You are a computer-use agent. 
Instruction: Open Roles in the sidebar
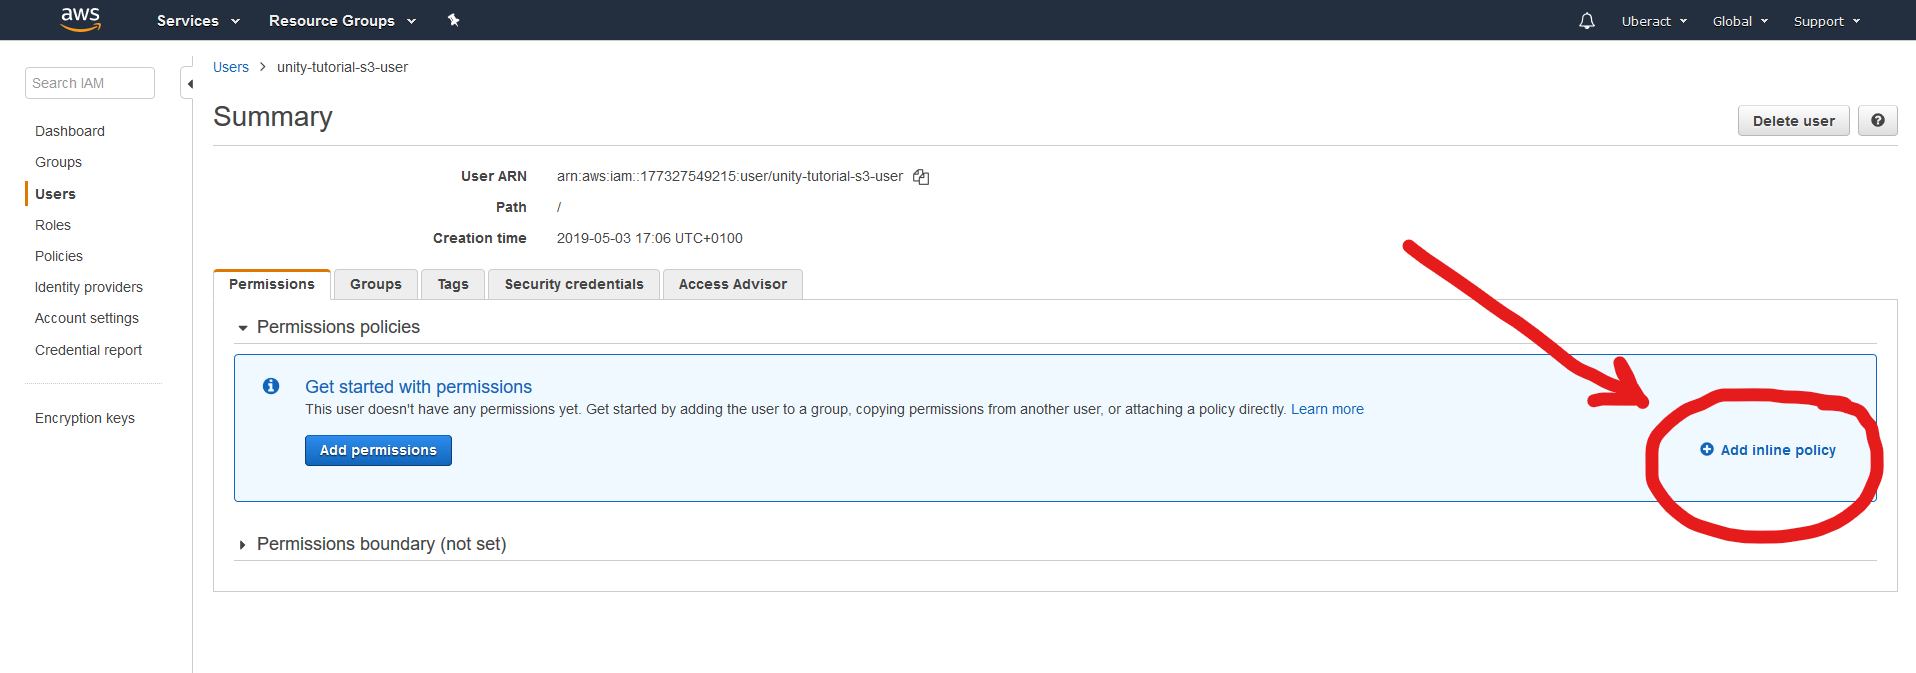(53, 225)
